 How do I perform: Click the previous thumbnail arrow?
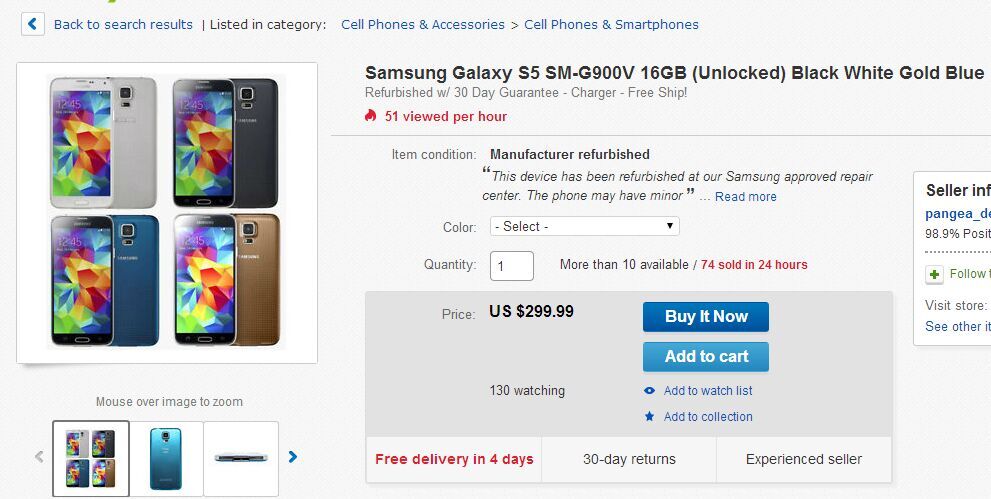tap(40, 457)
